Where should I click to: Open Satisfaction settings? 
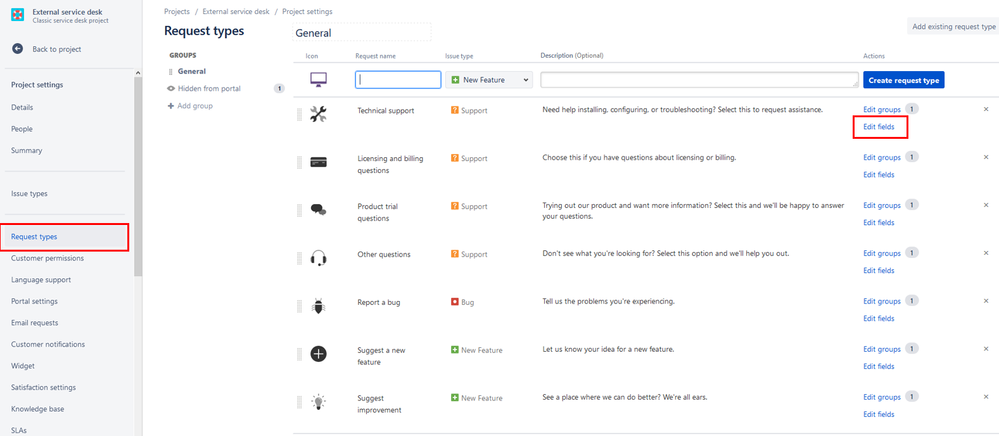(x=43, y=388)
